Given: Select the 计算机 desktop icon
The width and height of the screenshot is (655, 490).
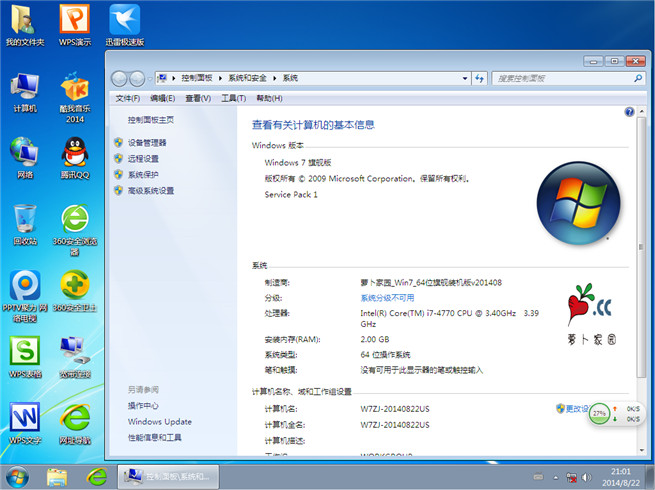Looking at the screenshot, I should click(x=25, y=92).
